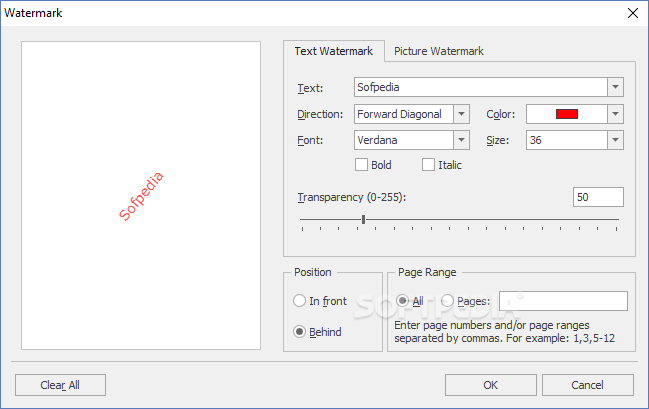Open the Direction dropdown arrow
649x409 pixels.
[x=461, y=114]
